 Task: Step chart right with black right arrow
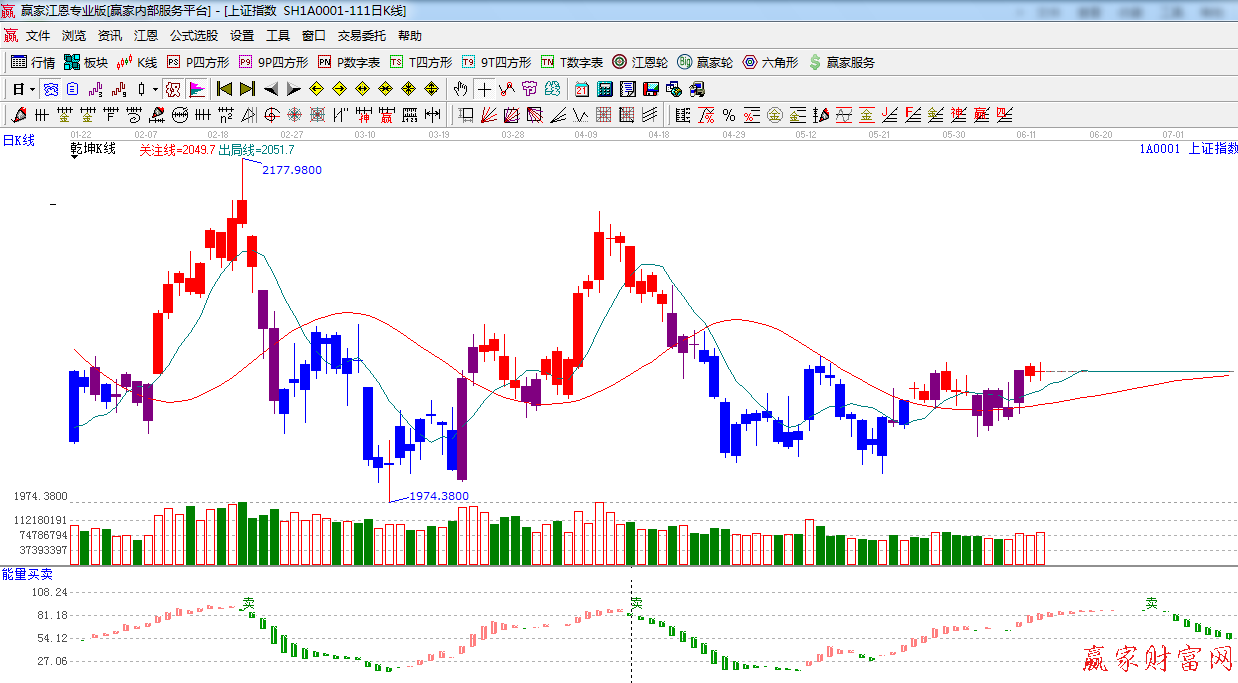click(294, 89)
